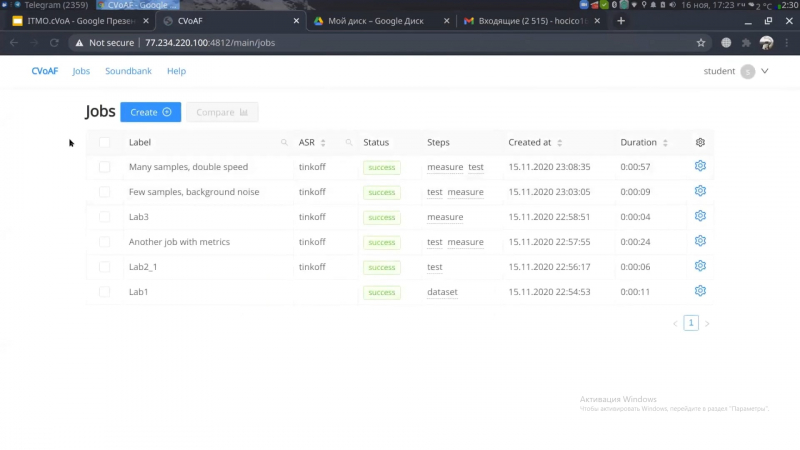The image size is (800, 450).
Task: Go to next page of jobs list
Action: [x=707, y=323]
